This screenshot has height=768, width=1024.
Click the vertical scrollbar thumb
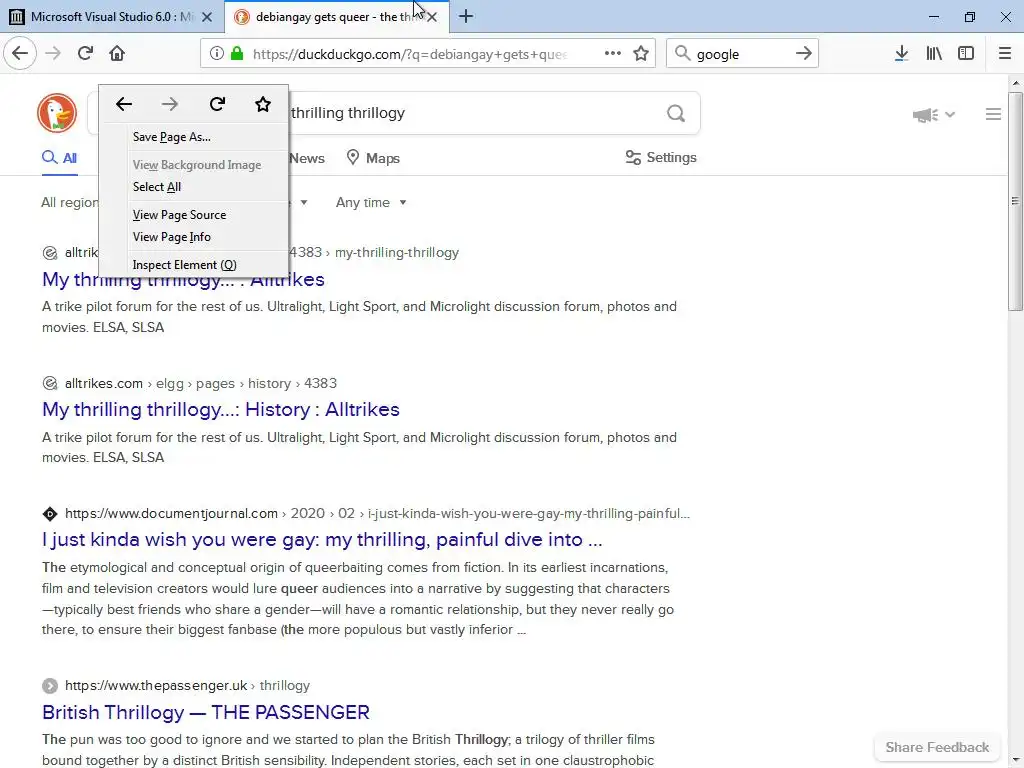point(1016,201)
